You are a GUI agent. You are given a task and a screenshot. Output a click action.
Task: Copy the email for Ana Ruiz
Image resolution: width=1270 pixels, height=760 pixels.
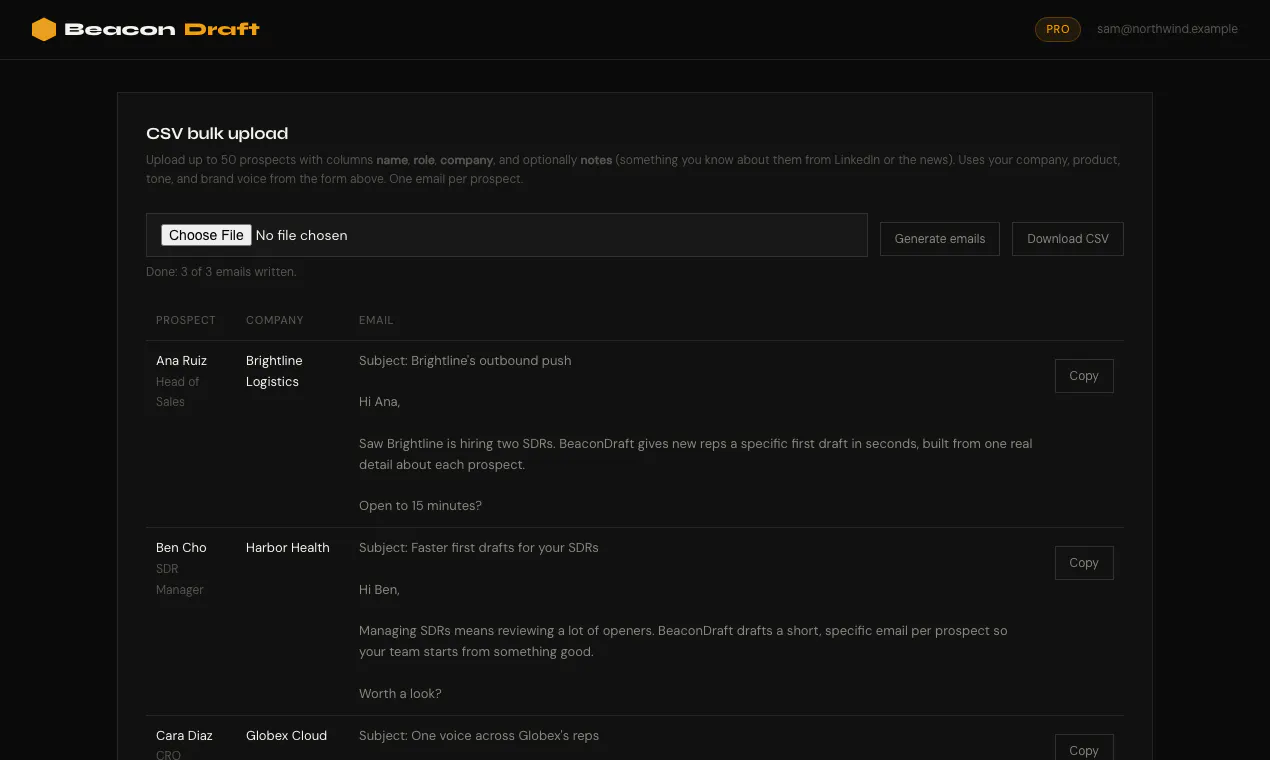pos(1084,375)
